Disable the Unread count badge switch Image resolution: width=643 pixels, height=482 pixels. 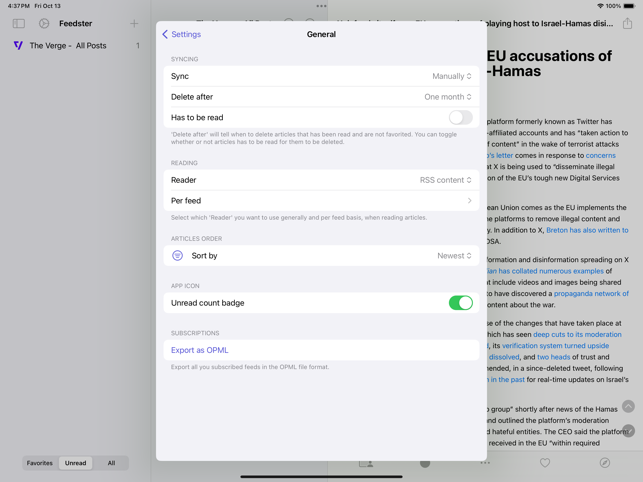point(461,303)
